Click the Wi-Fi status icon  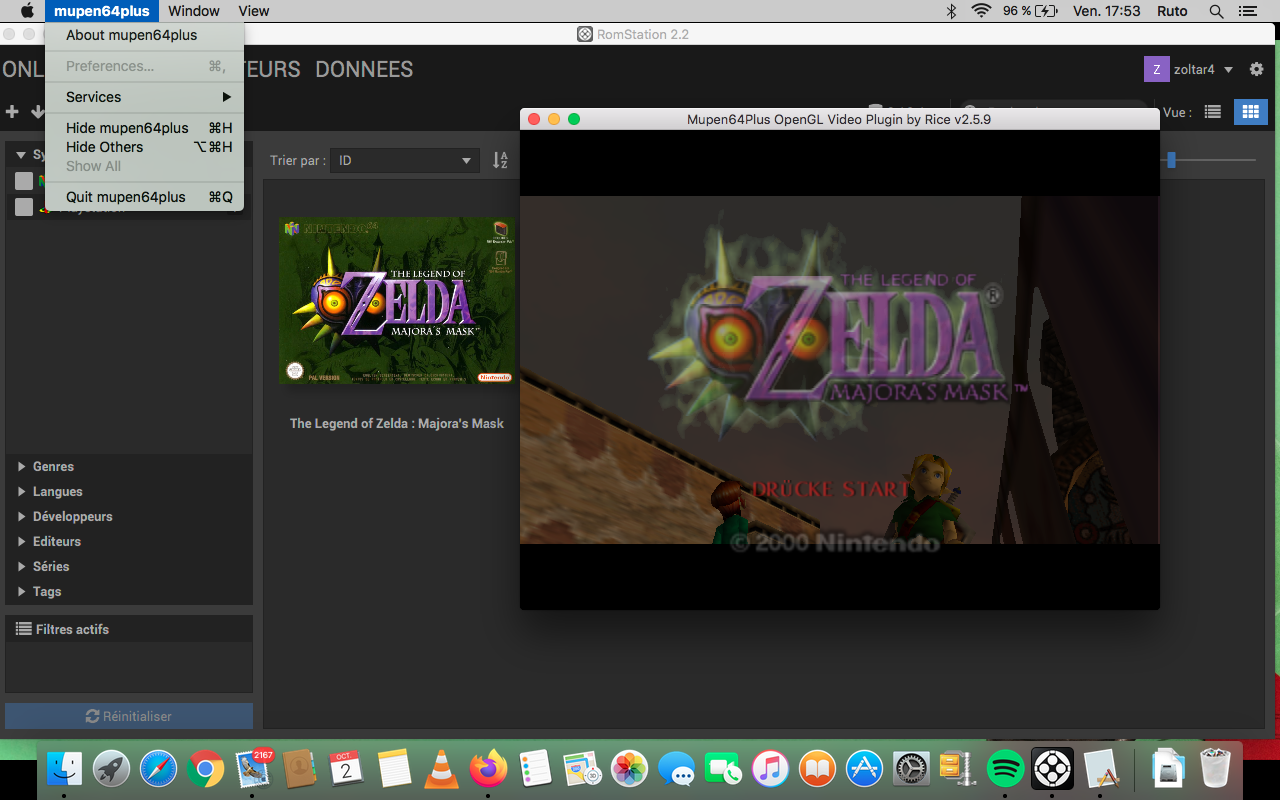(981, 11)
